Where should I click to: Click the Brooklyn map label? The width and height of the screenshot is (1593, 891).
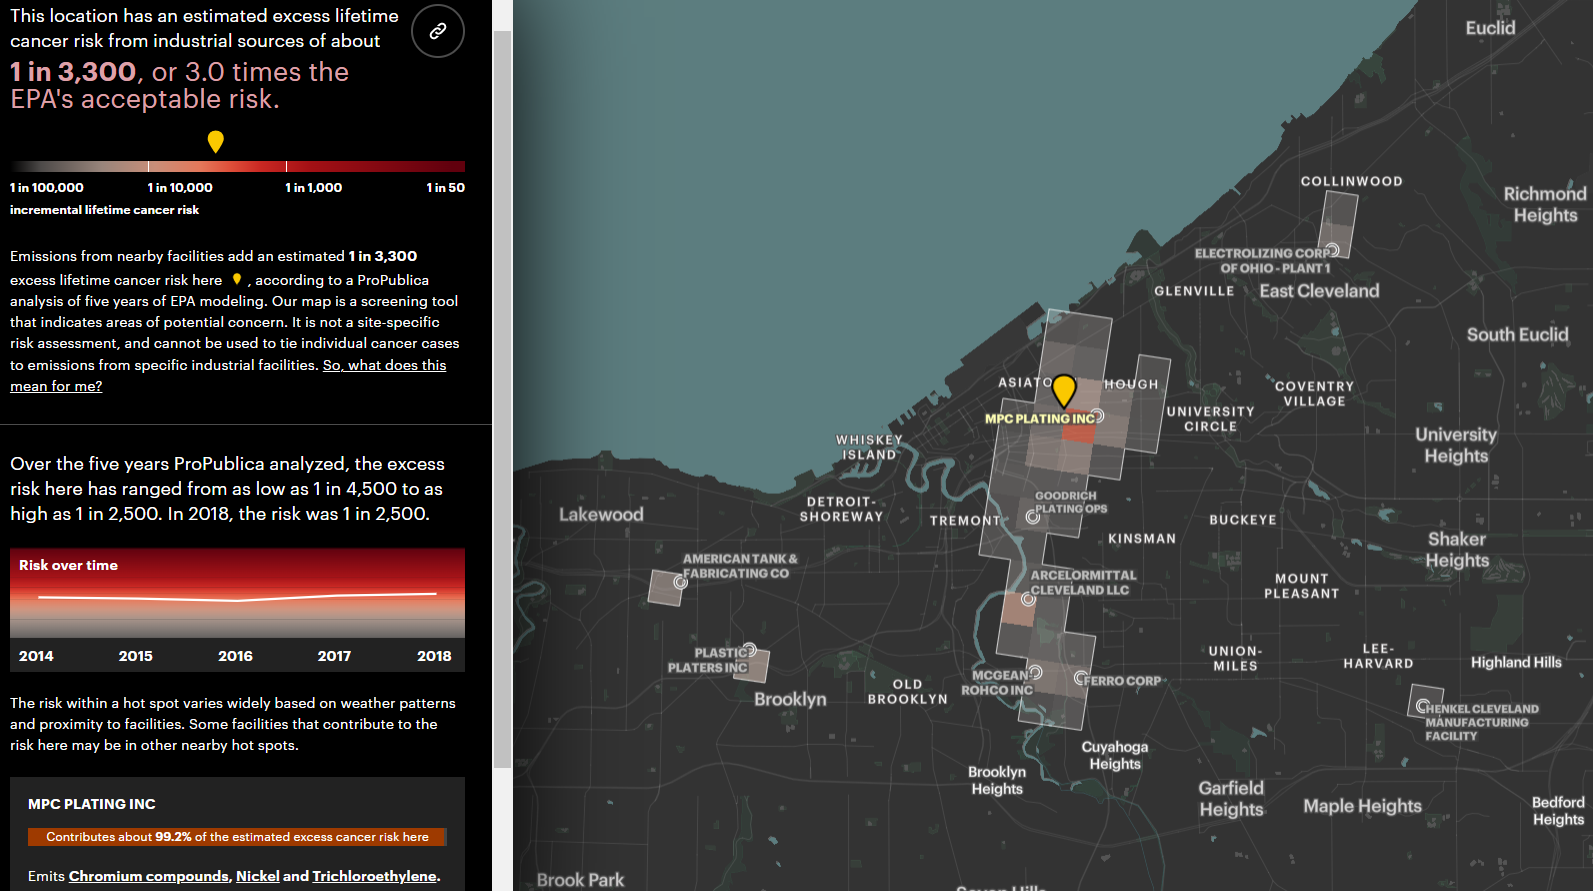coord(790,699)
